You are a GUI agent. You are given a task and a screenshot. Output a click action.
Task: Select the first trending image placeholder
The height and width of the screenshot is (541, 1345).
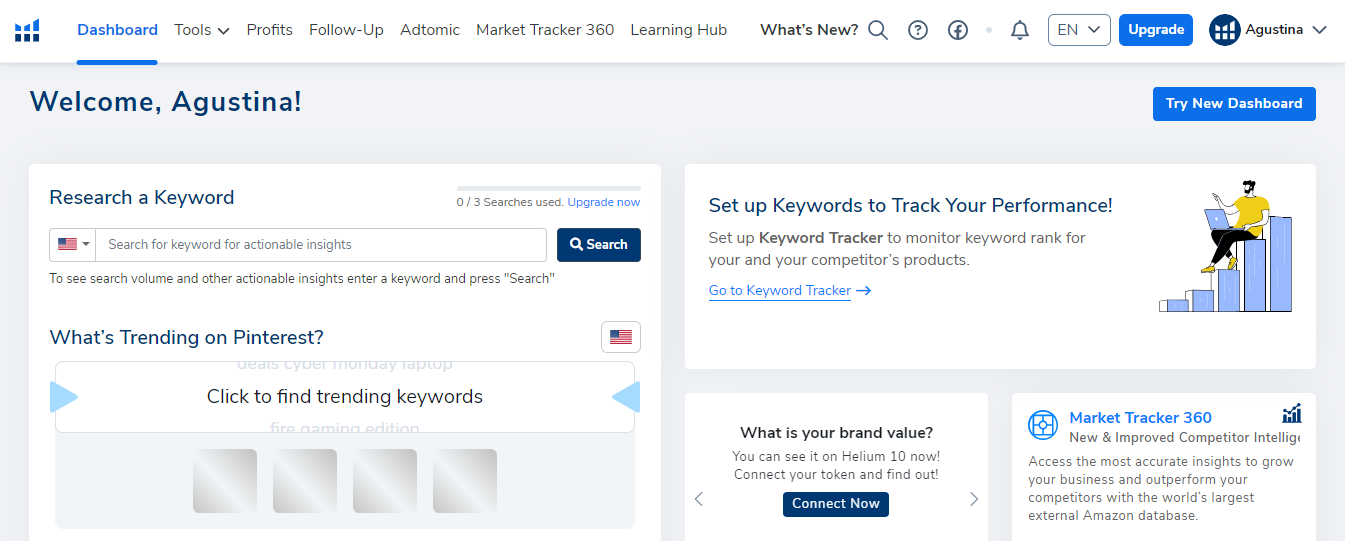[x=225, y=481]
